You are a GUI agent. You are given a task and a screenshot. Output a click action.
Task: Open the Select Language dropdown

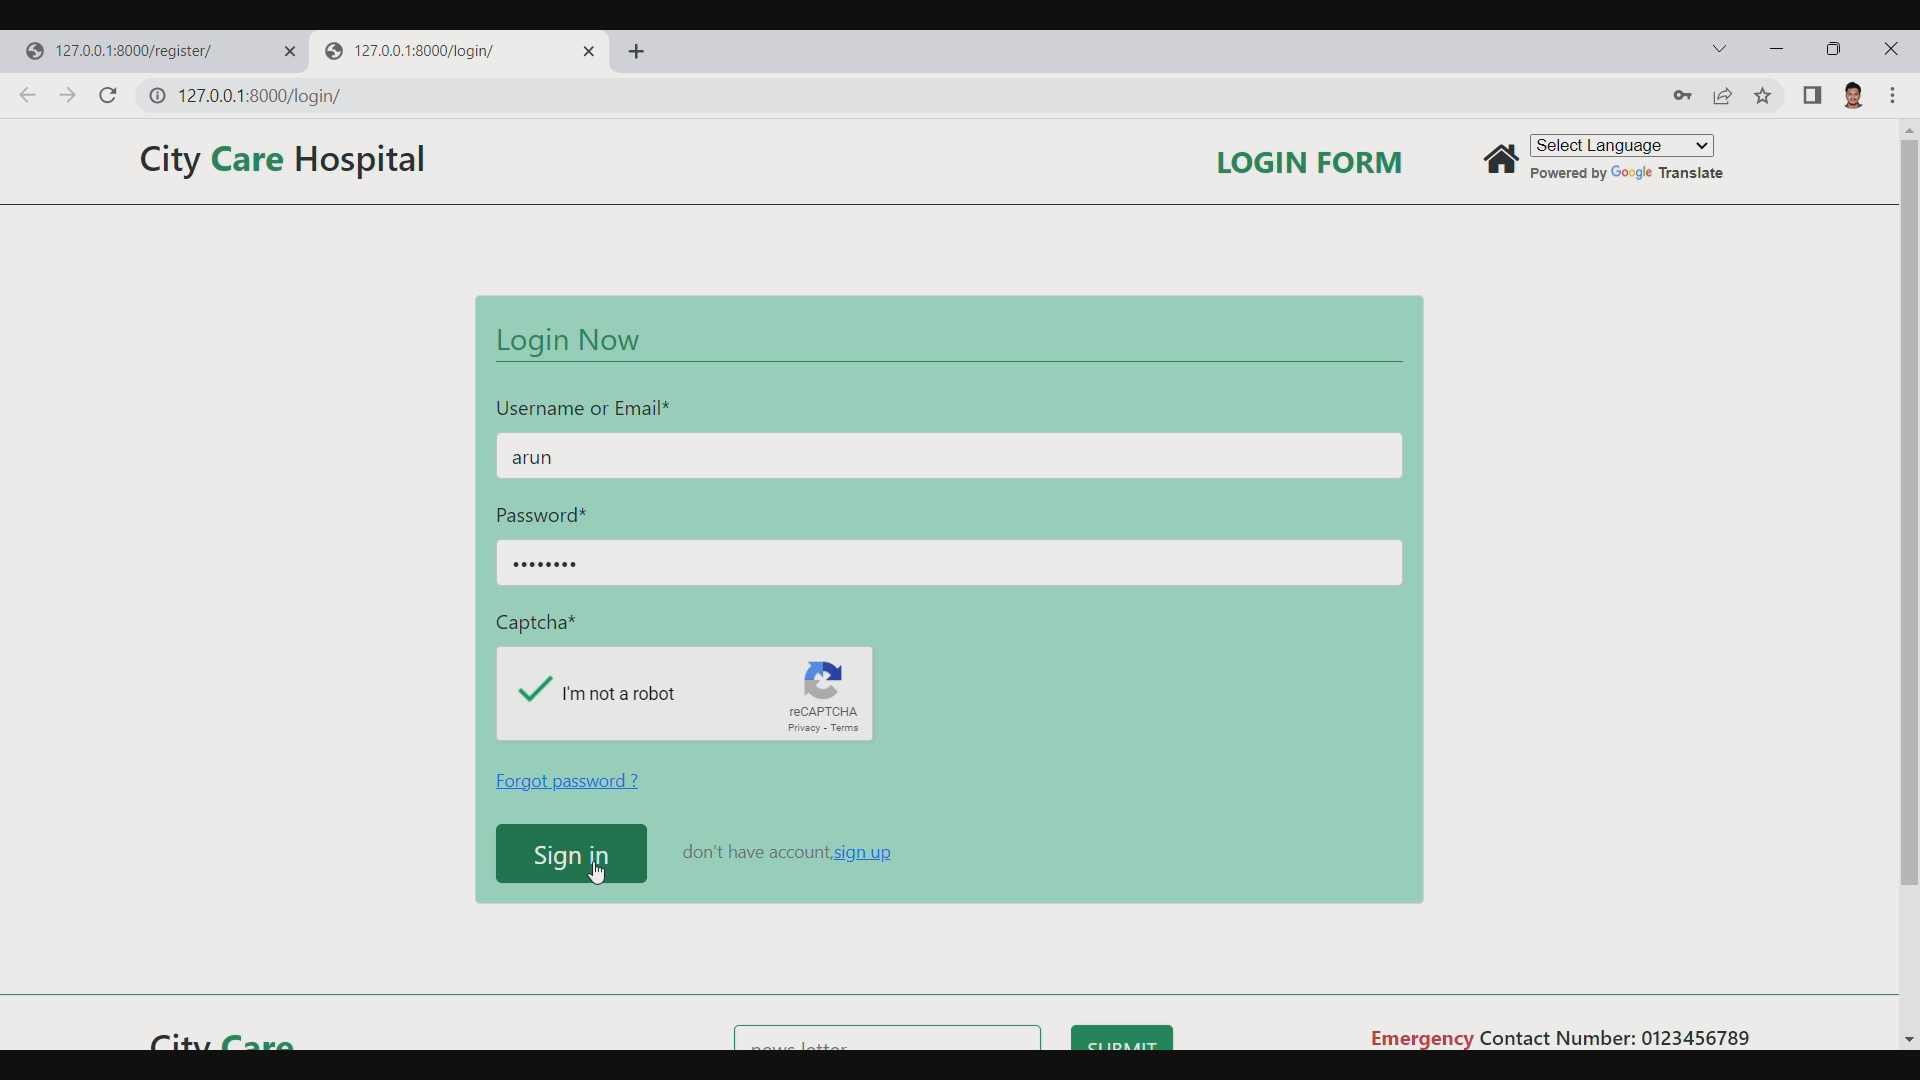tap(1622, 145)
